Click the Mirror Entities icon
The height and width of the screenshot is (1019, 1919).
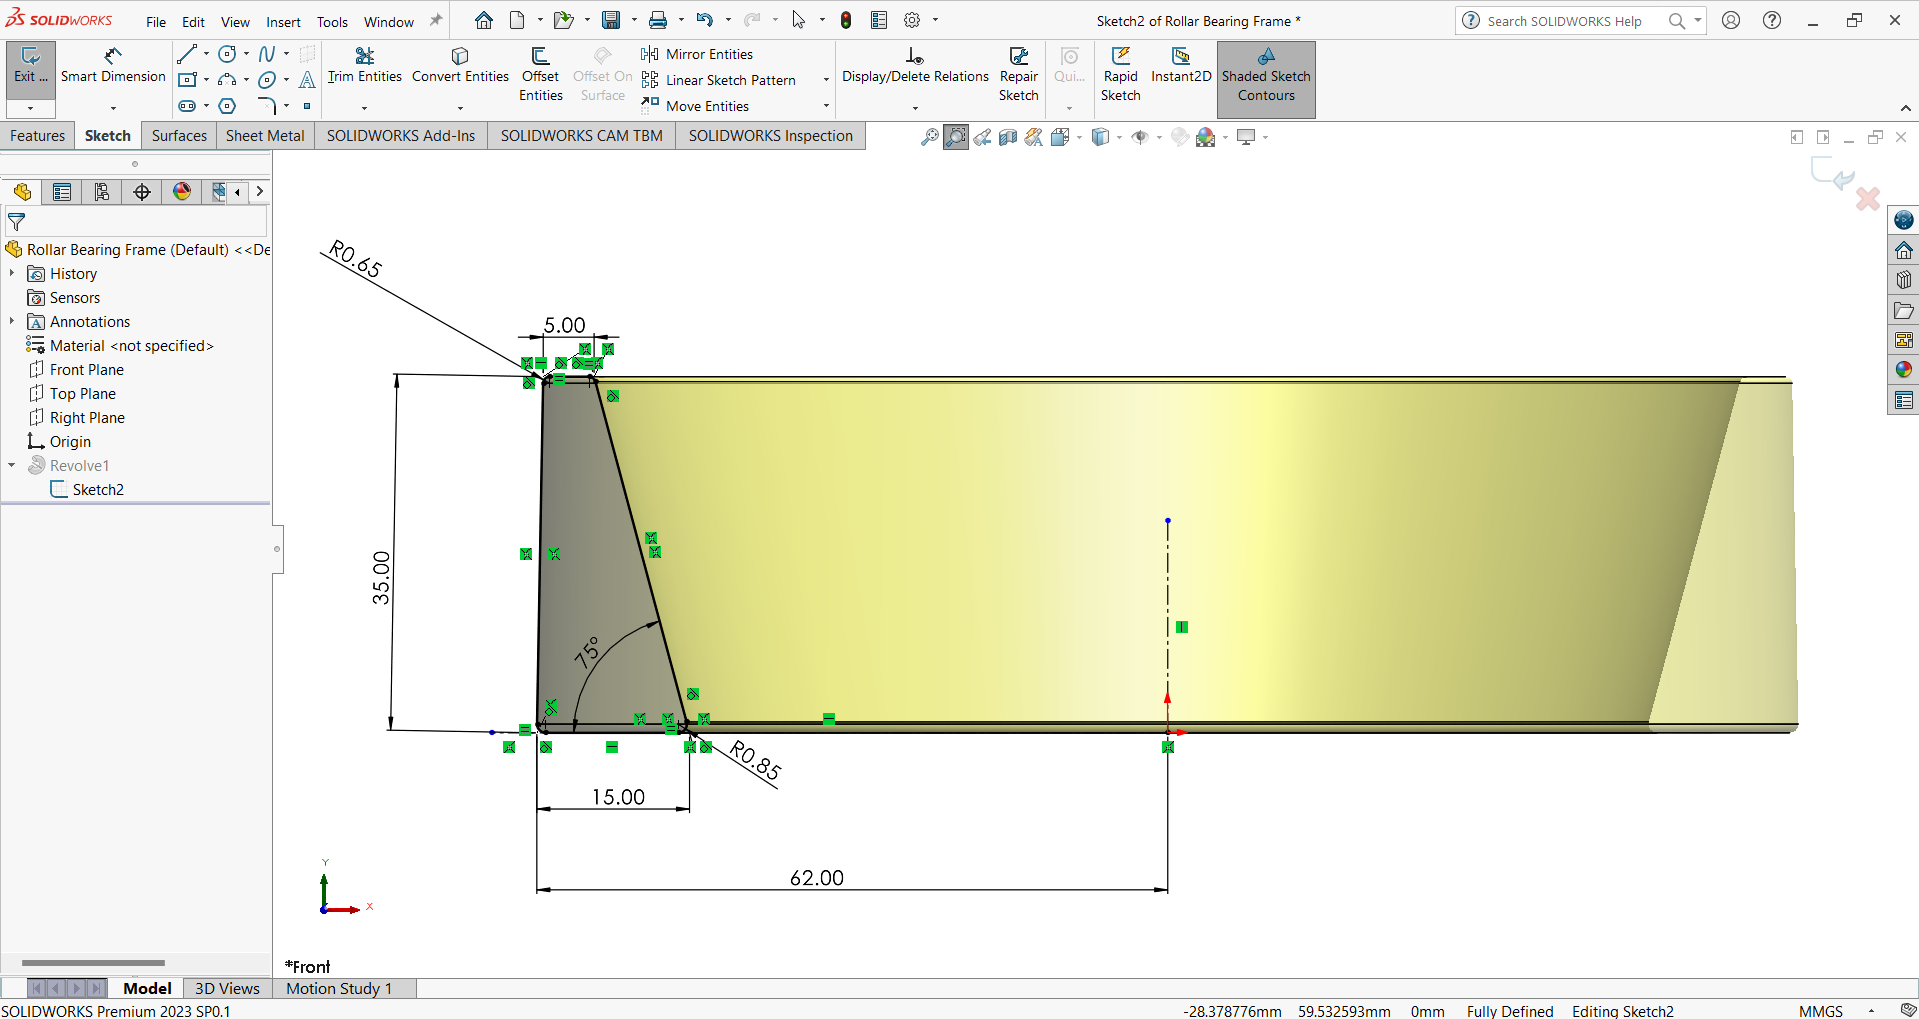(650, 54)
